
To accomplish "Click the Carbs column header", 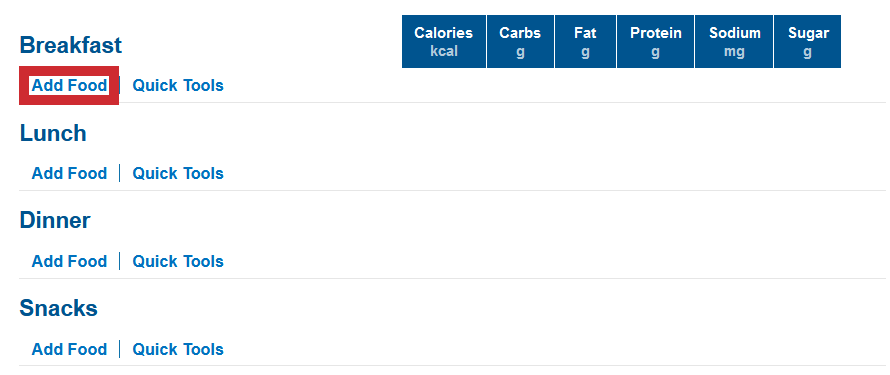I will tap(520, 41).
